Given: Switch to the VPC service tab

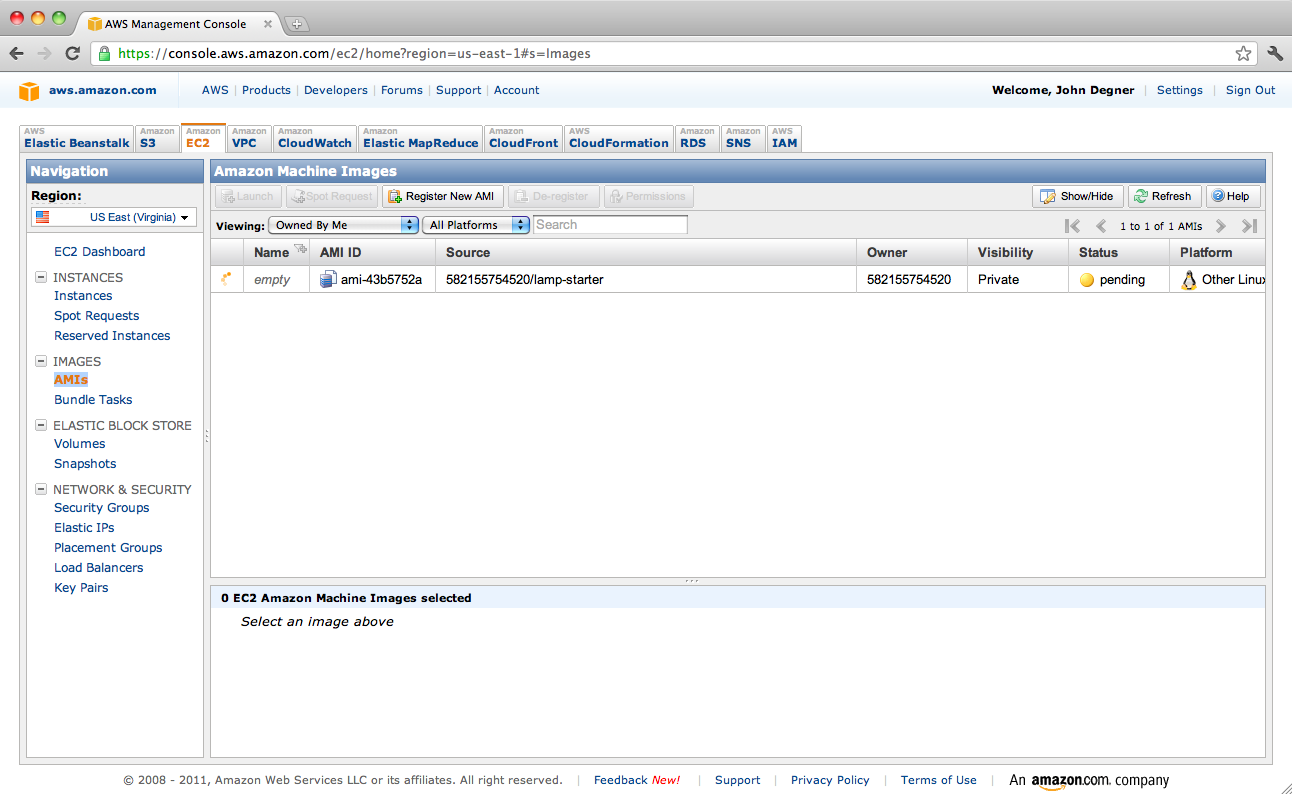Looking at the screenshot, I should 248,138.
